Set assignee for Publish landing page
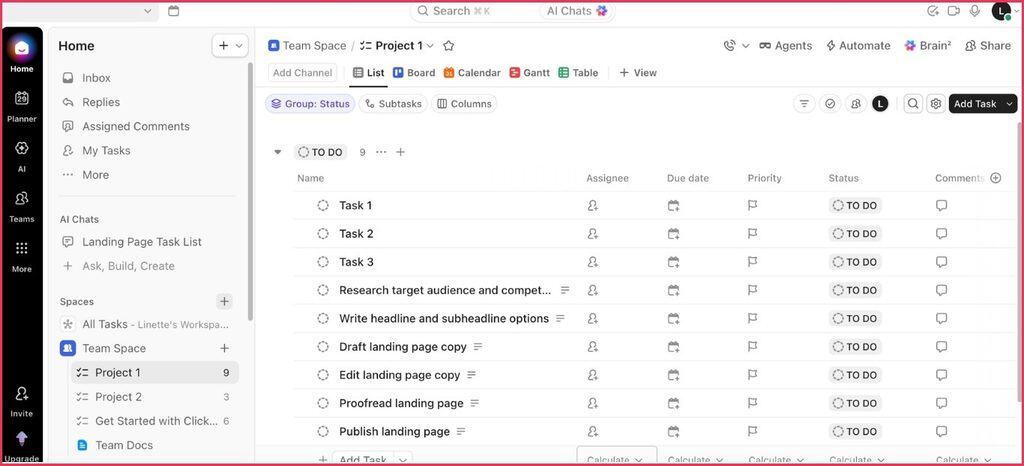Image resolution: width=1024 pixels, height=466 pixels. tap(592, 431)
